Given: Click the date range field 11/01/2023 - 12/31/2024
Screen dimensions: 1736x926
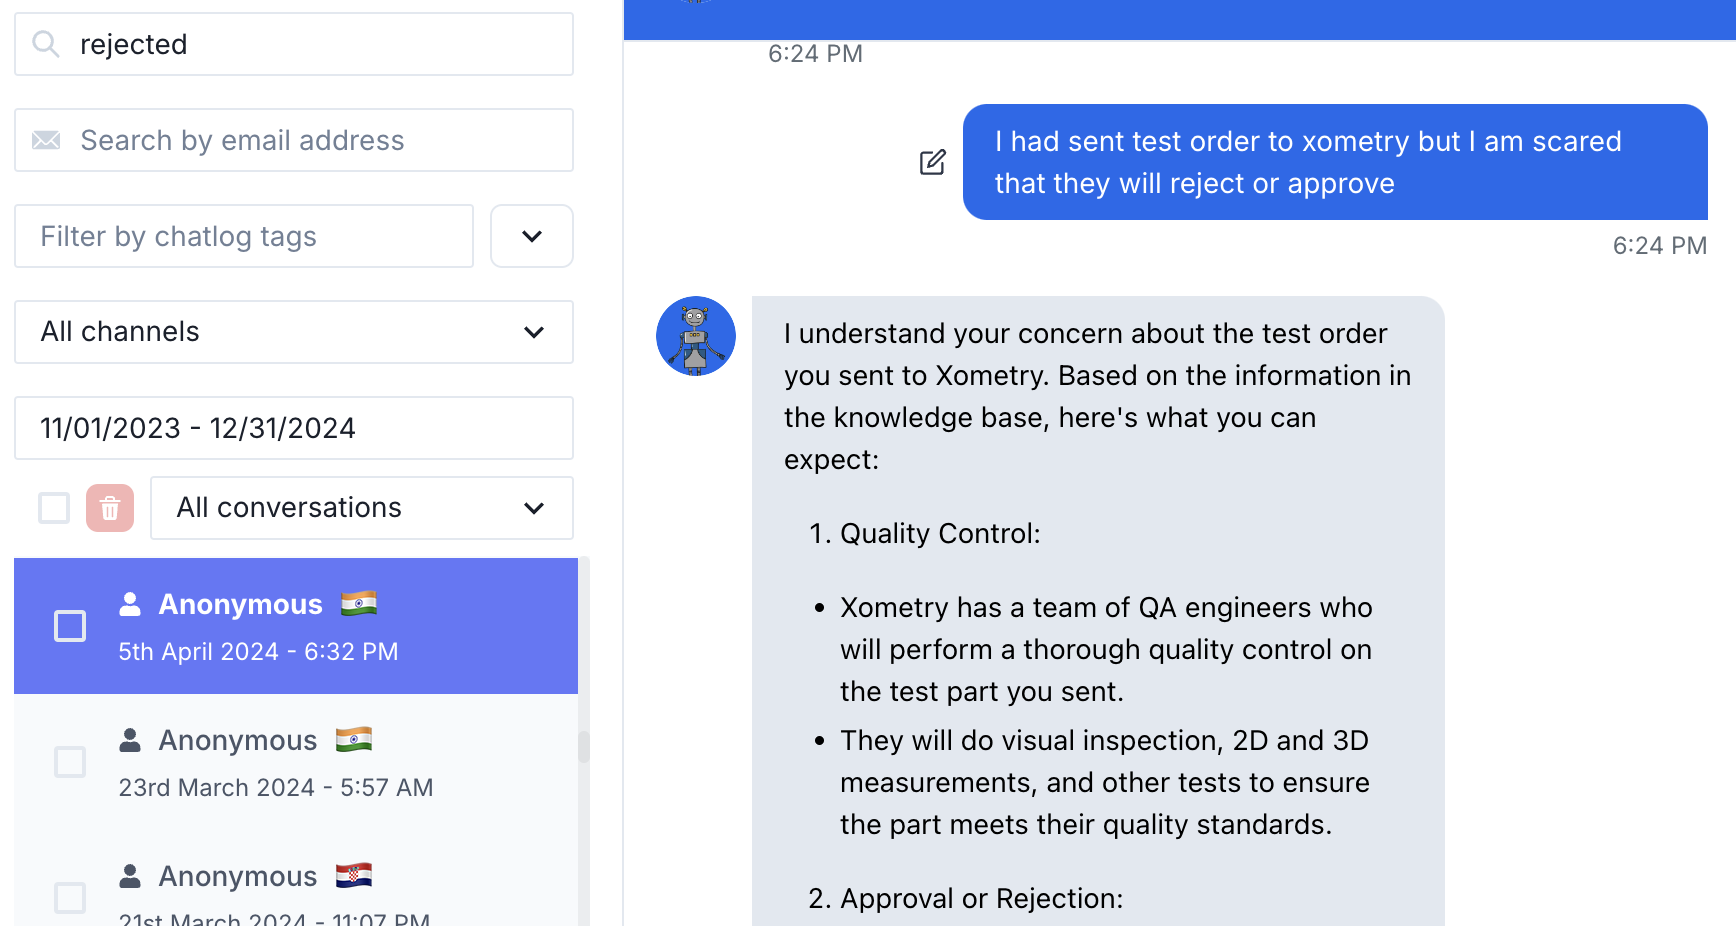Looking at the screenshot, I should (294, 428).
